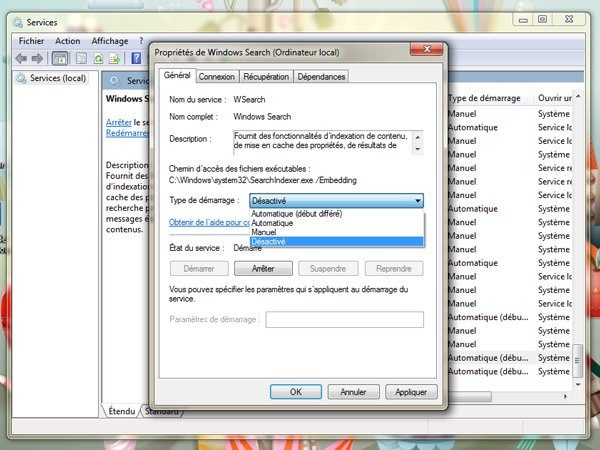This screenshot has height=450, width=600.
Task: Click the Export list toolbar icon
Action: click(x=114, y=59)
